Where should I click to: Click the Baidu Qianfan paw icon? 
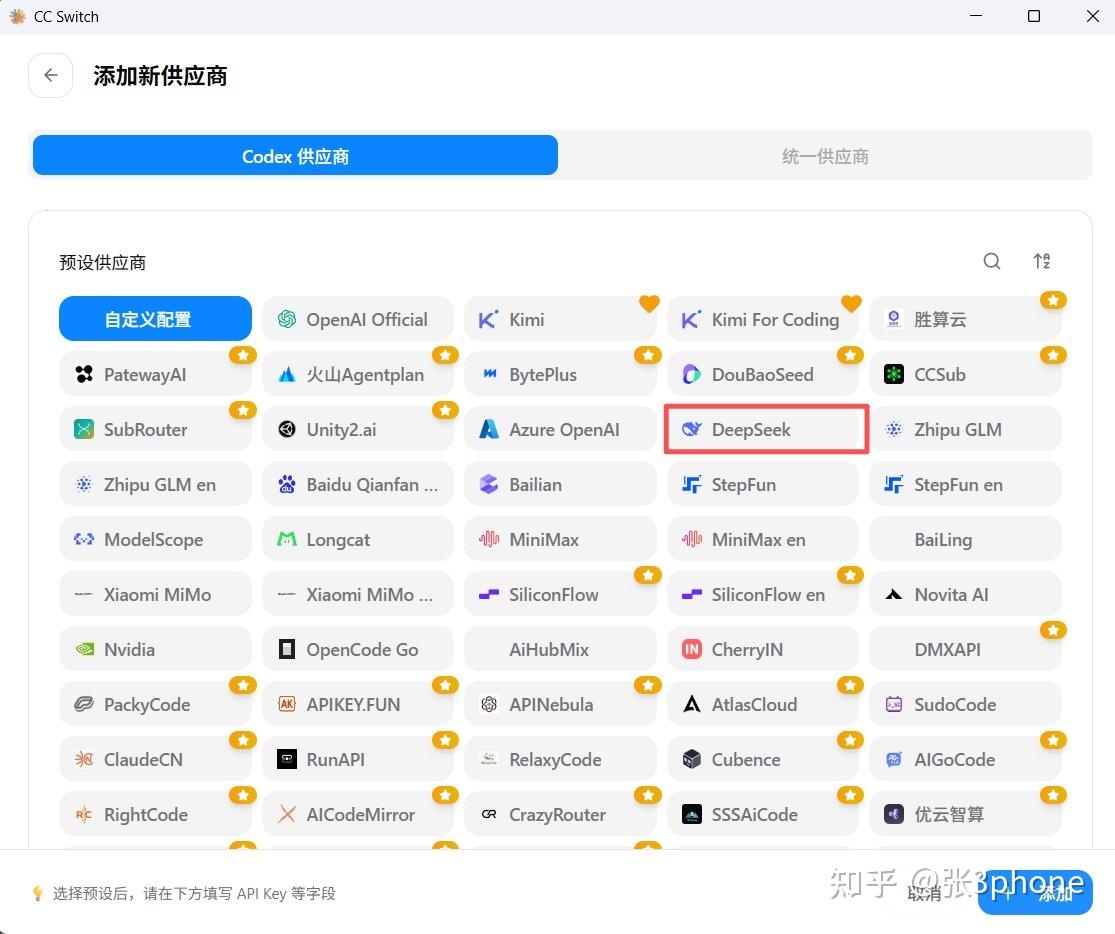287,484
